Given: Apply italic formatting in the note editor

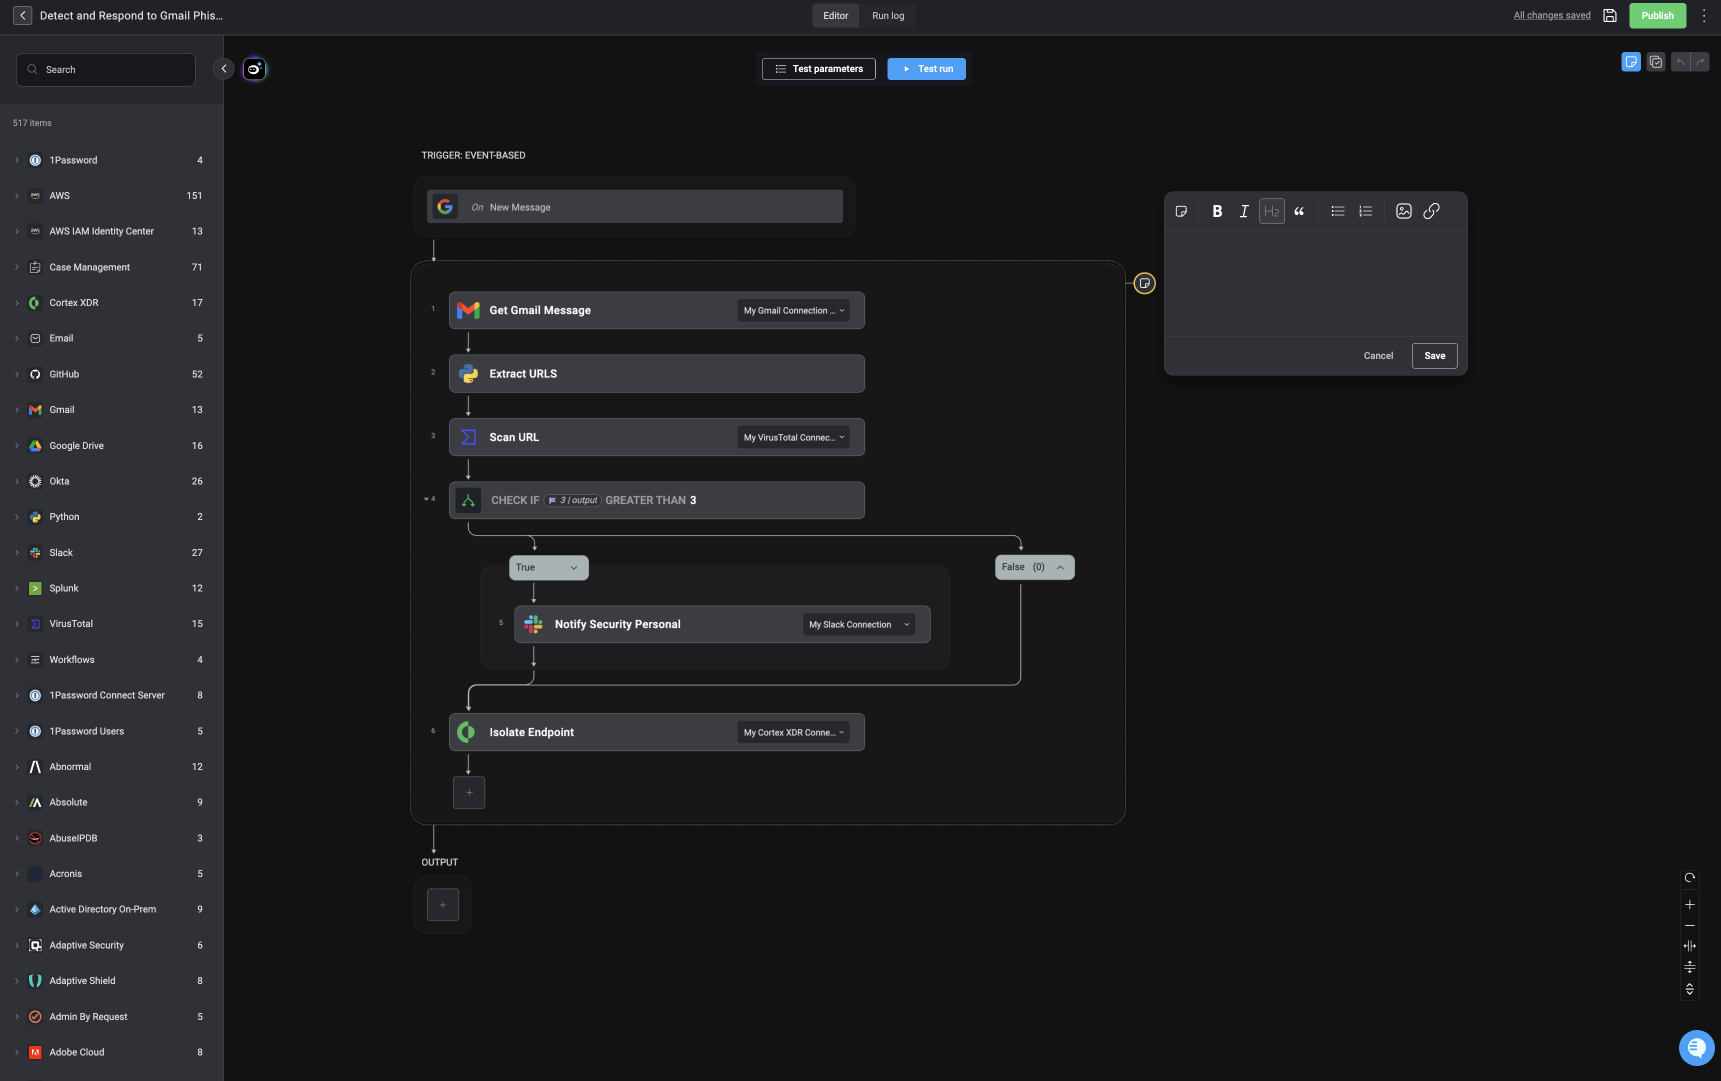Looking at the screenshot, I should coord(1244,211).
